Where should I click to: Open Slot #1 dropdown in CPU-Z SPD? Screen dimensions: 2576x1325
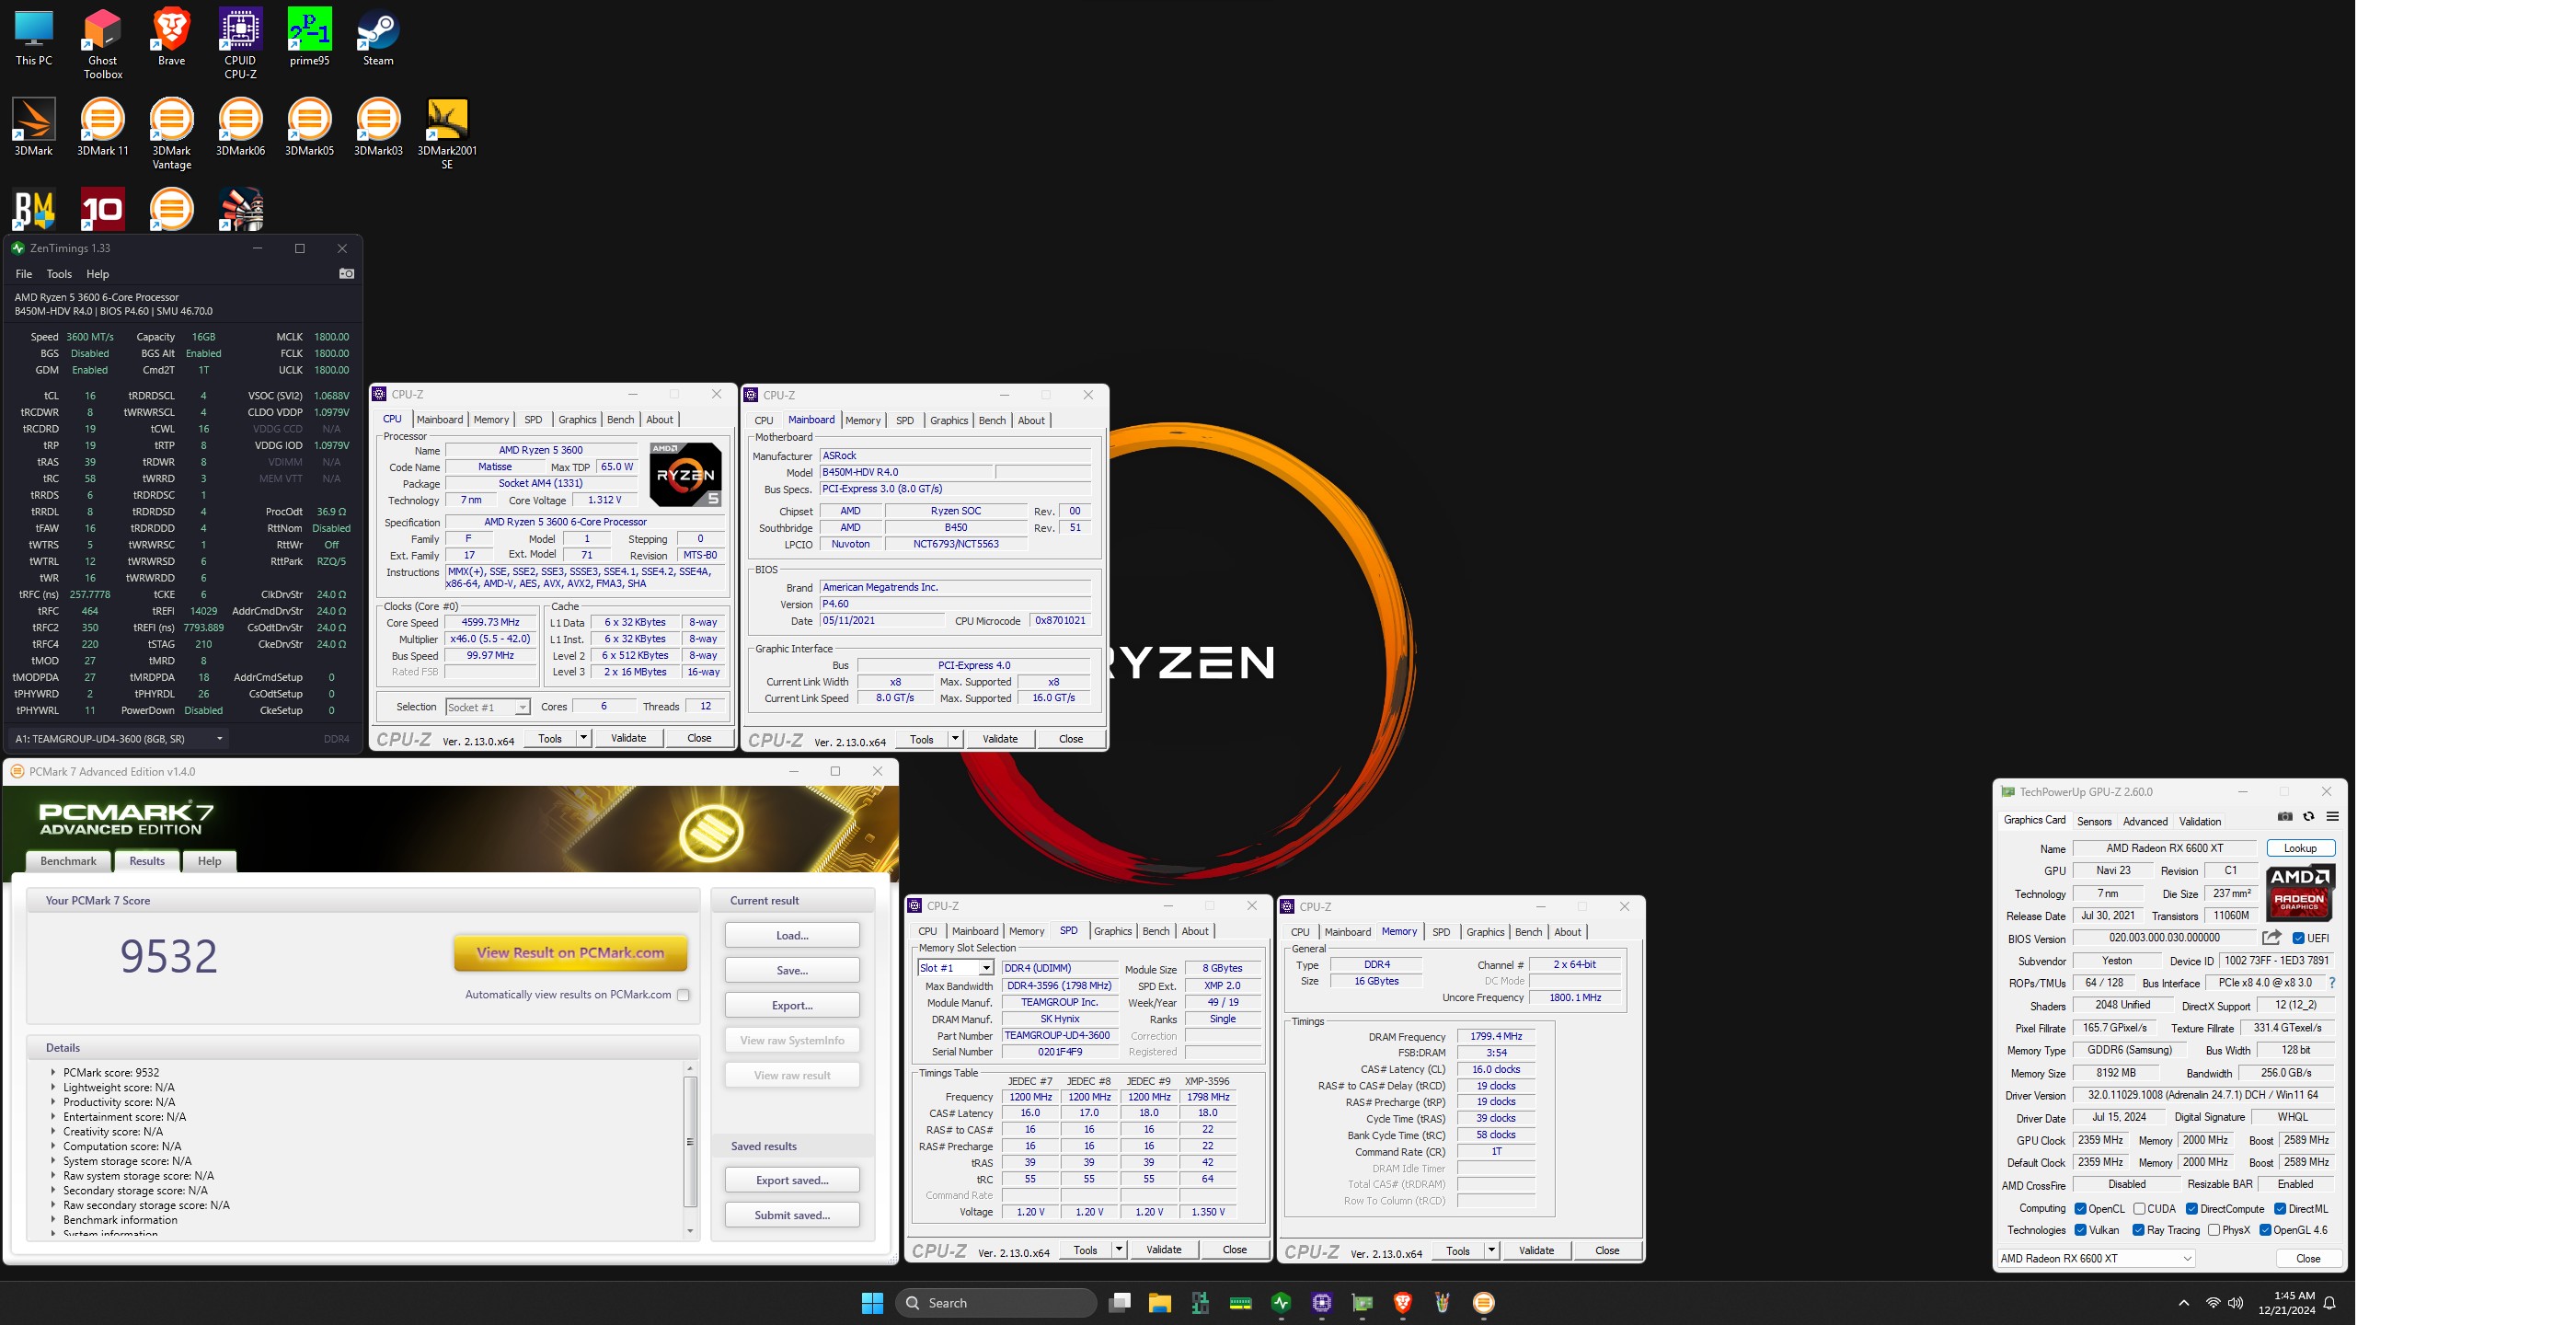click(x=955, y=968)
